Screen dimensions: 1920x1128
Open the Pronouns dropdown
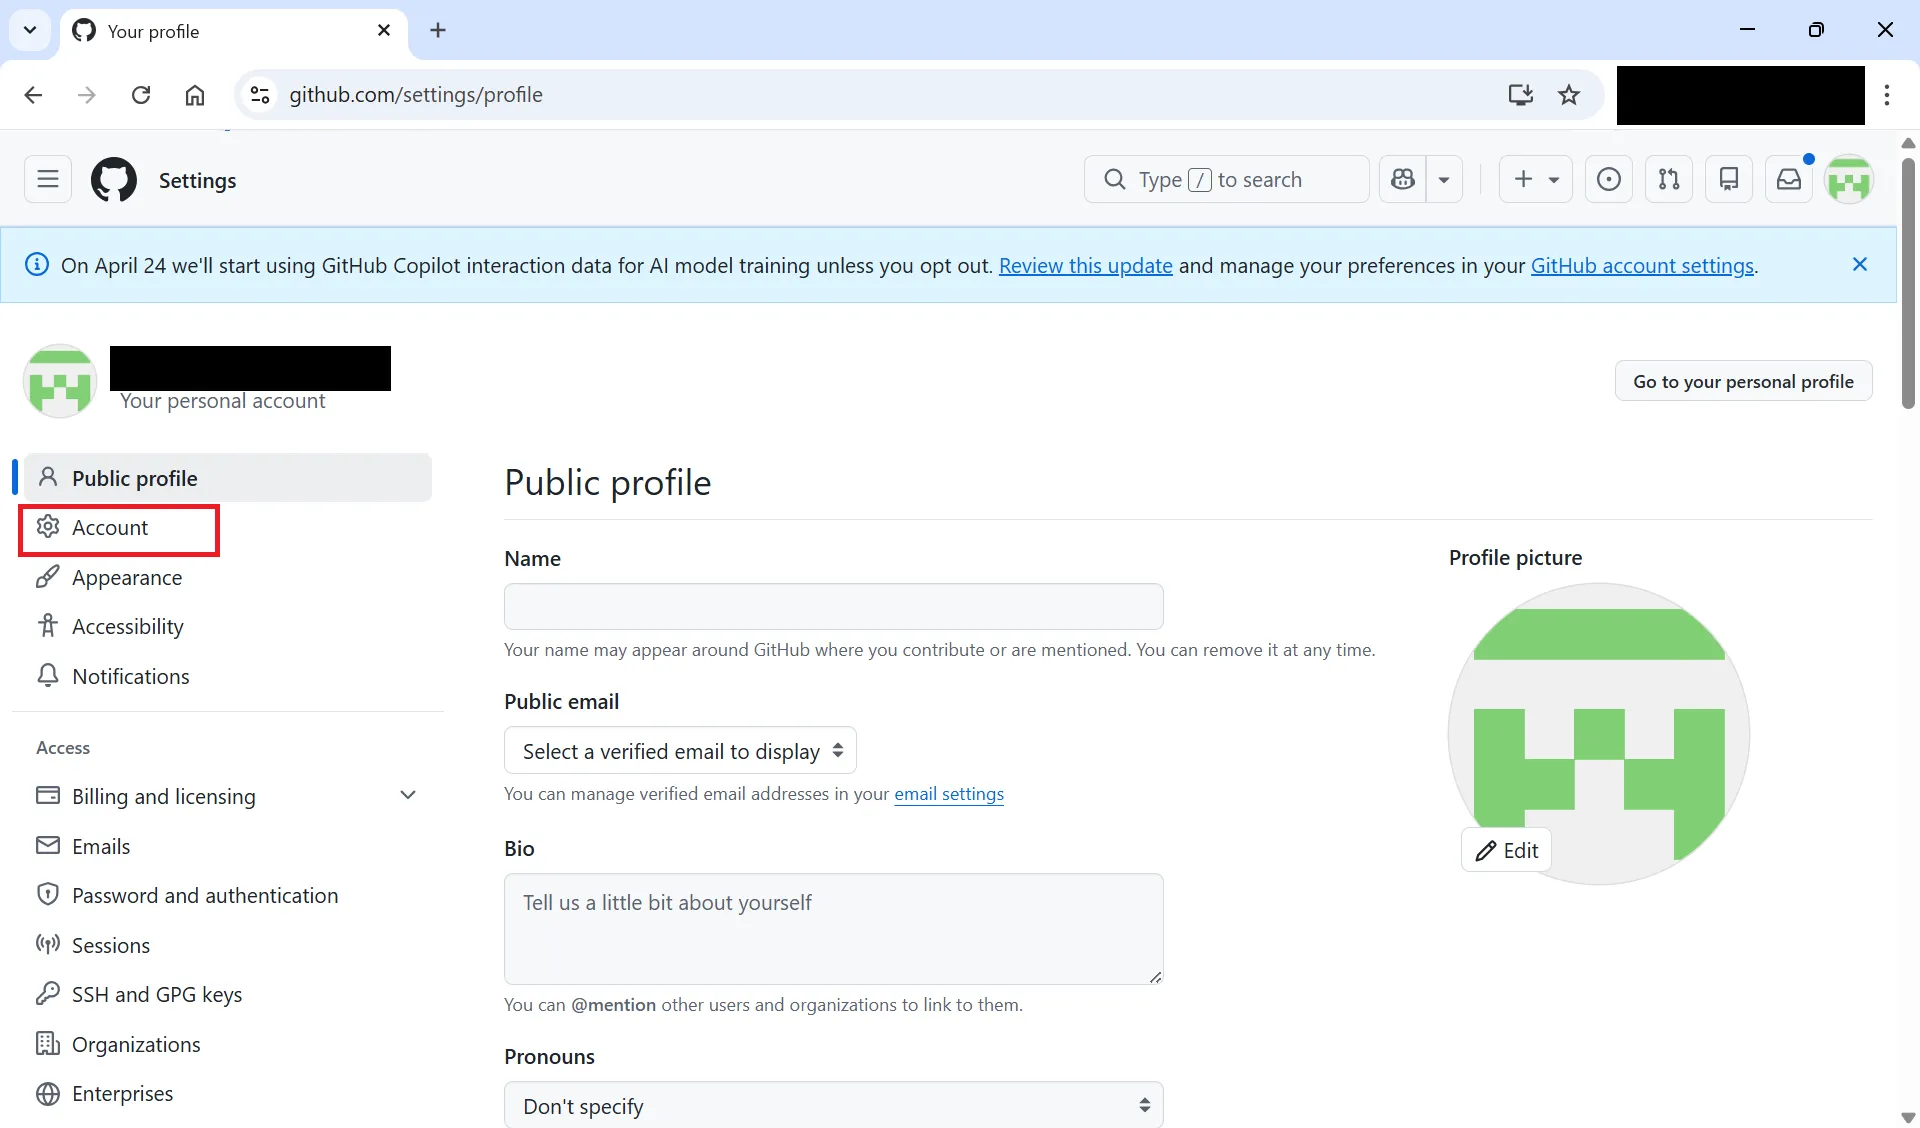coord(833,1106)
